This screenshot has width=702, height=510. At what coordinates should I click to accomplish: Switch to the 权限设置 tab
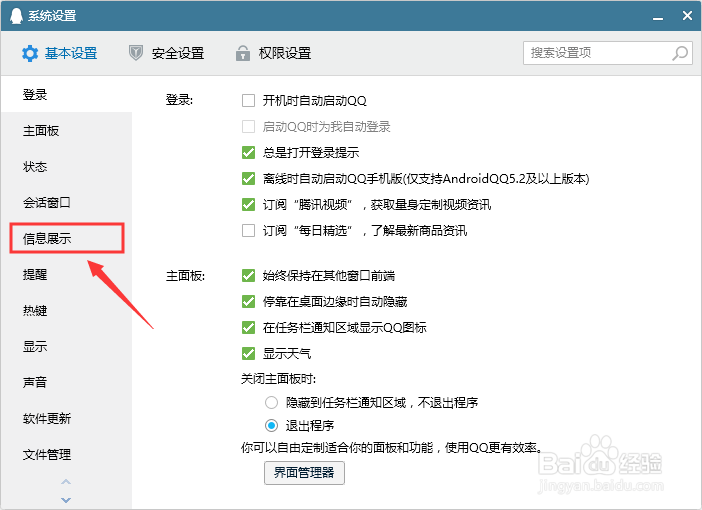coord(273,53)
